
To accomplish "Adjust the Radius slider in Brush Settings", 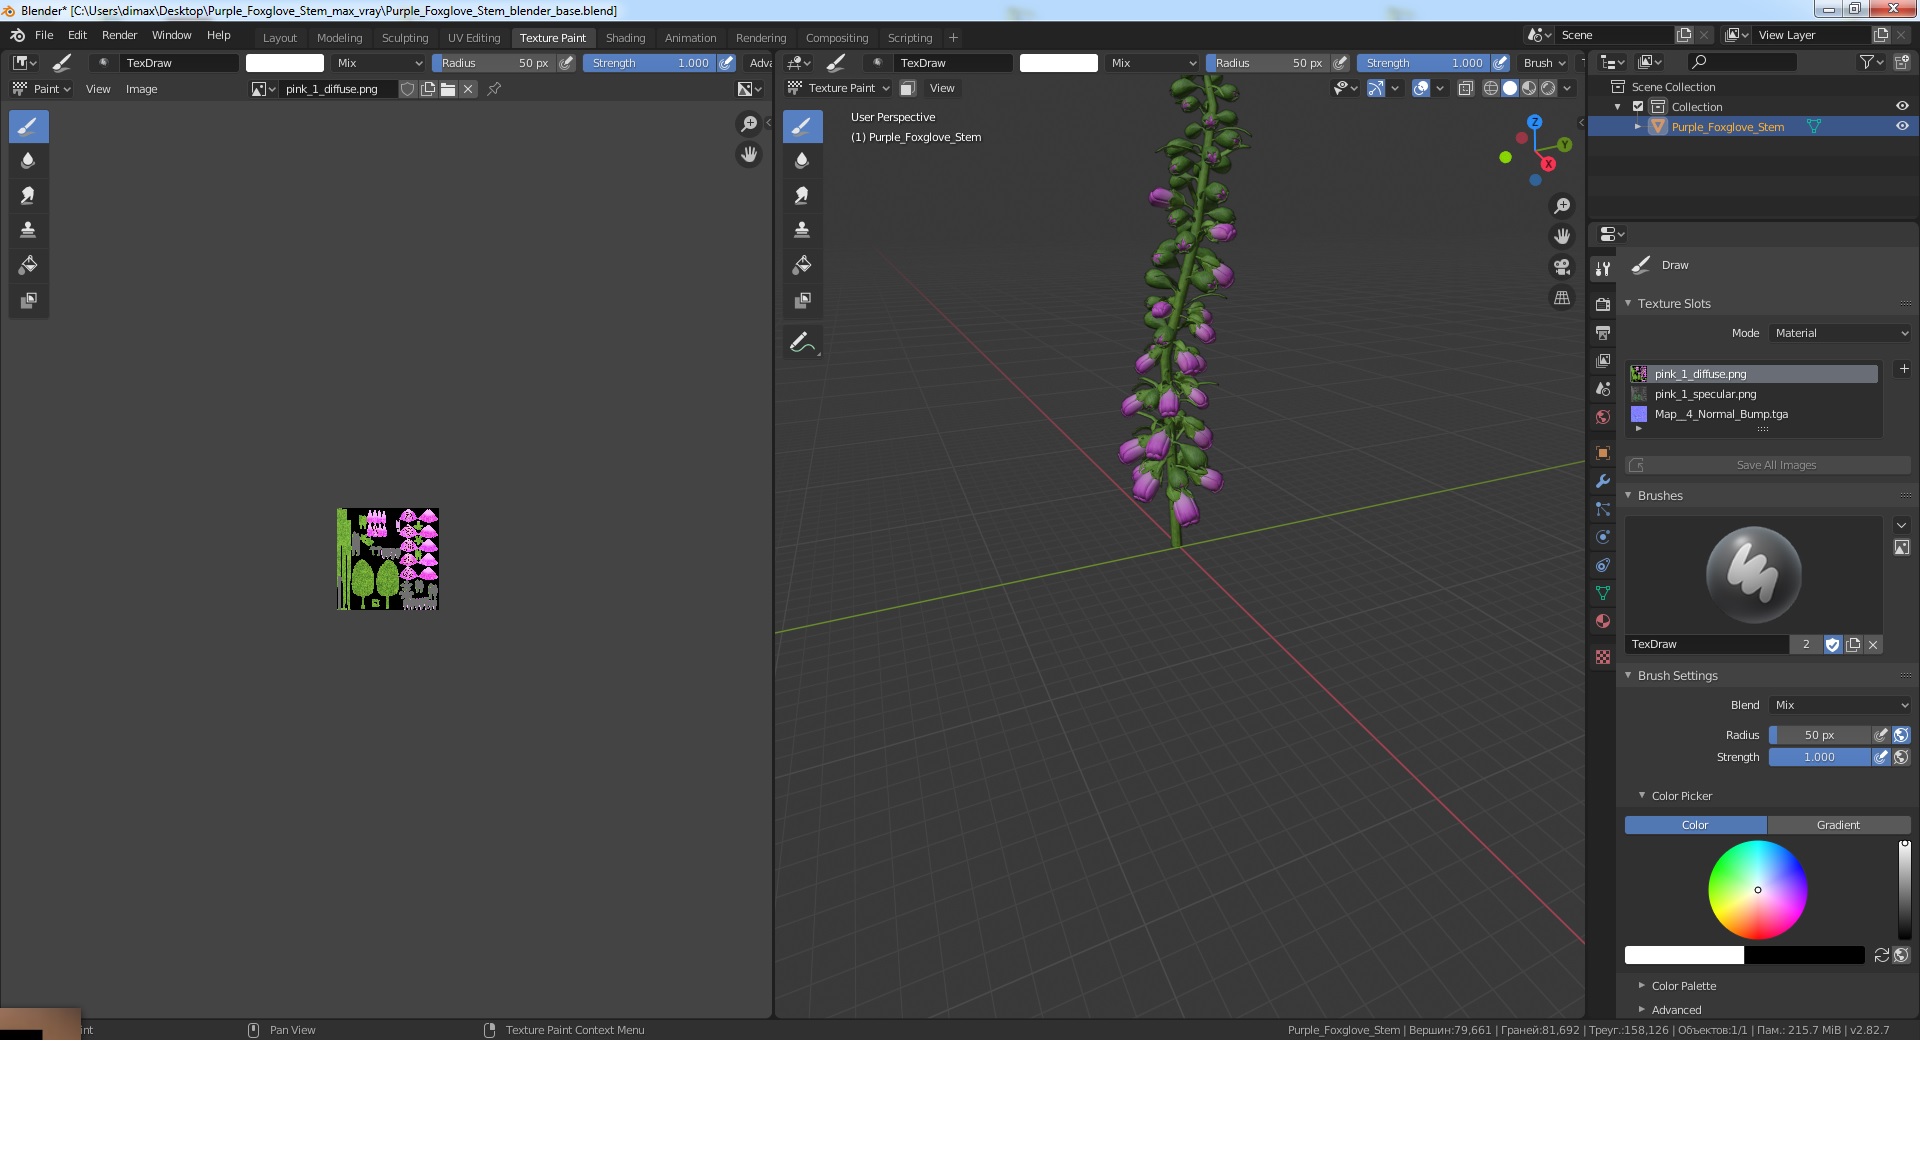I will click(x=1818, y=735).
